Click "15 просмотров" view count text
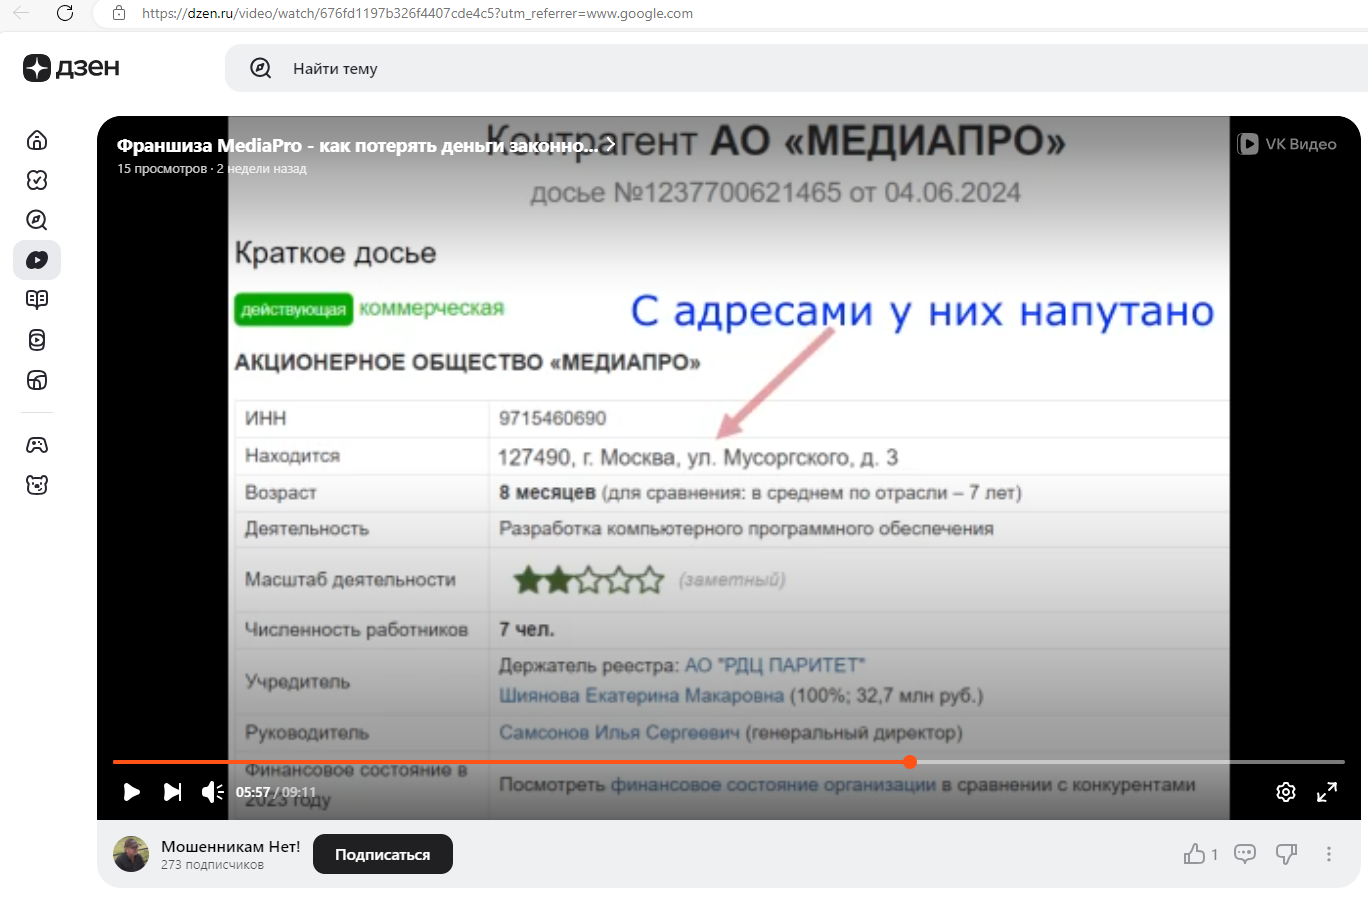Image resolution: width=1368 pixels, height=897 pixels. 162,169
